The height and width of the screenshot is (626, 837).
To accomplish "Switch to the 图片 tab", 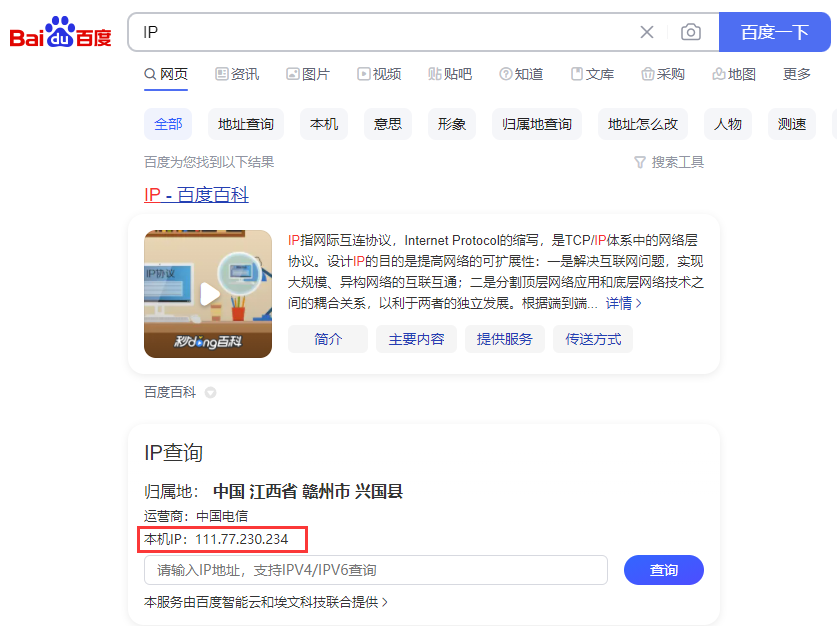I will coord(308,74).
